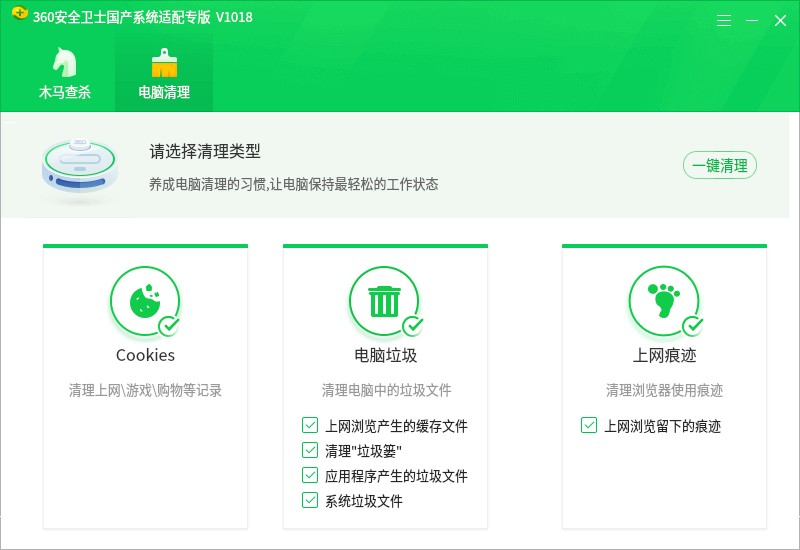Uncheck 上网浏览产生的缓存文件 checkbox
Image resolution: width=800 pixels, height=550 pixels.
[310, 425]
